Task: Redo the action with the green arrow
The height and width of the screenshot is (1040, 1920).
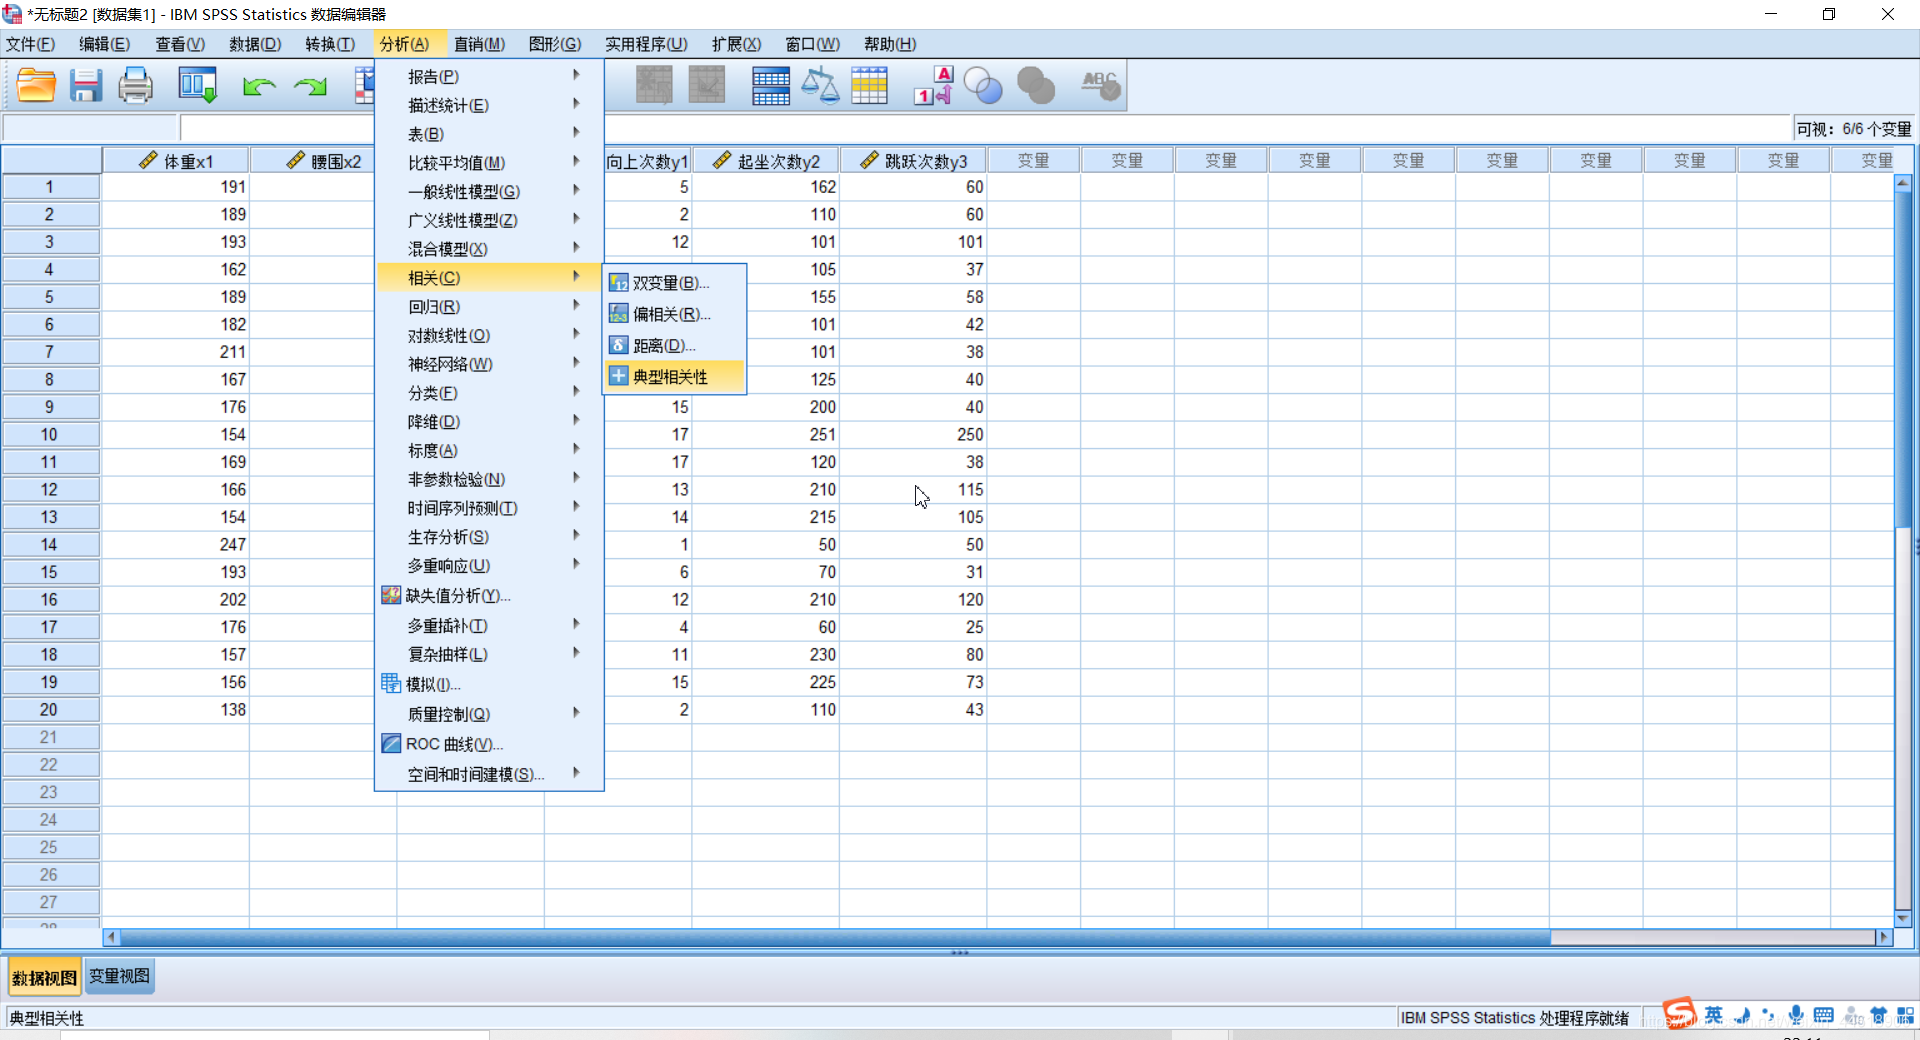Action: 311,87
